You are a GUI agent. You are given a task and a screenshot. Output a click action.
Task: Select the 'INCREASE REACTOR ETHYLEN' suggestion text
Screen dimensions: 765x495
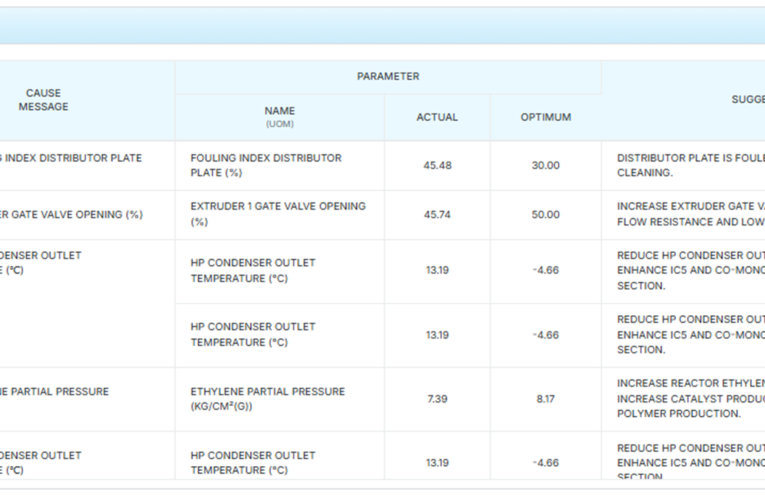[x=691, y=398]
